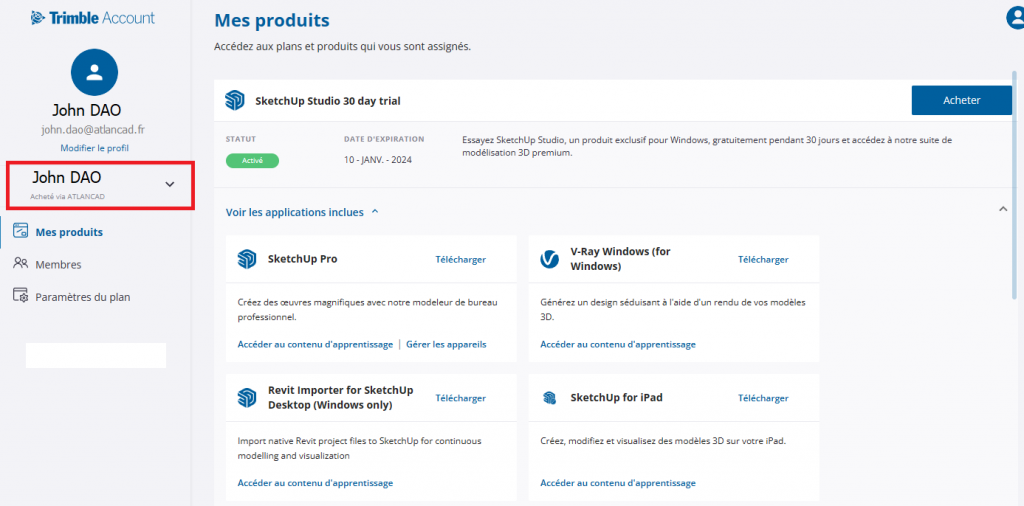Click the 'Modifier le profil' link
The width and height of the screenshot is (1024, 506).
click(94, 148)
